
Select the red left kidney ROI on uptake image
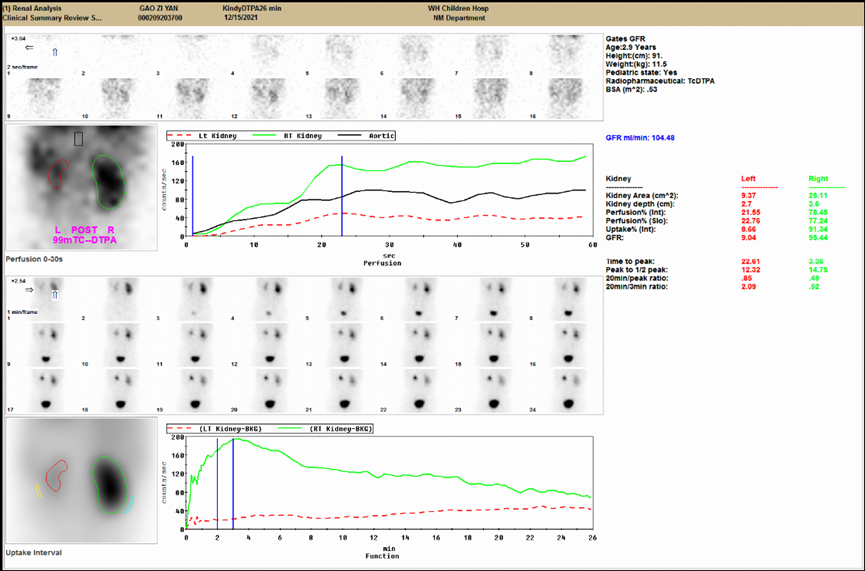pyautogui.click(x=56, y=476)
